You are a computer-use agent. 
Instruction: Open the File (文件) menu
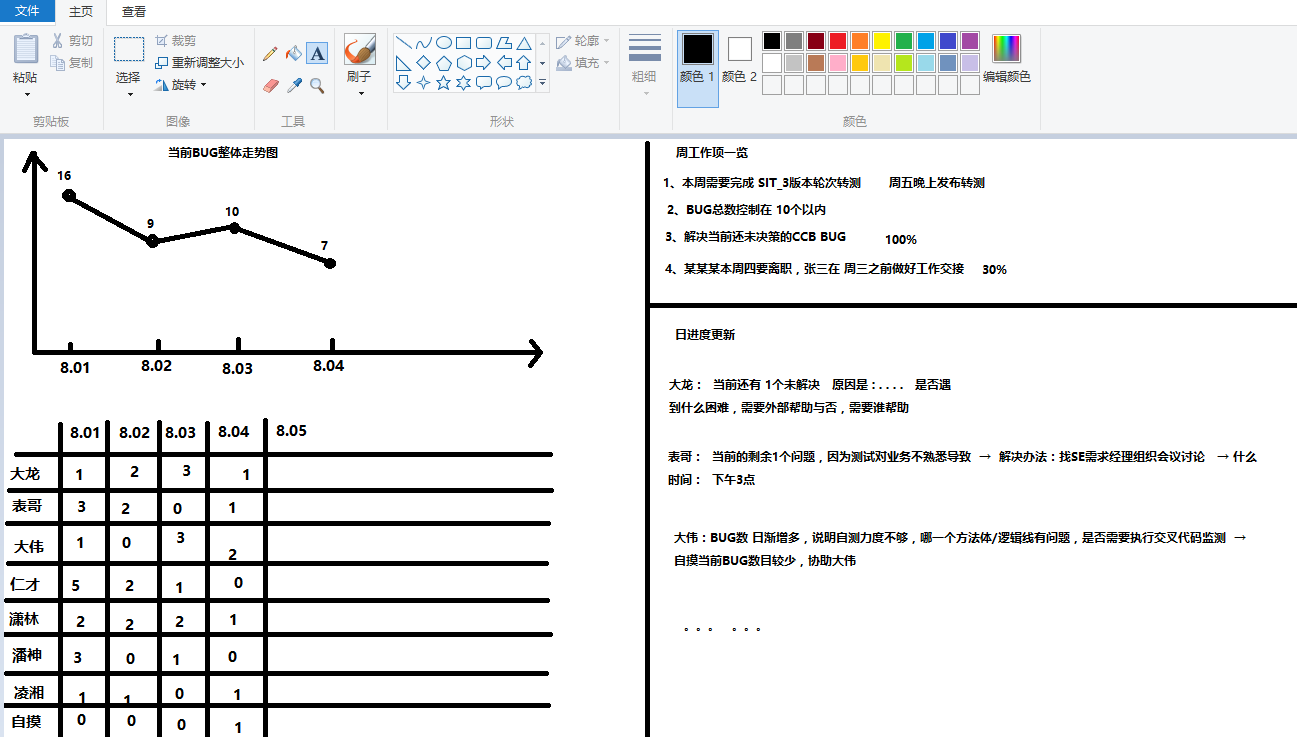(x=28, y=11)
